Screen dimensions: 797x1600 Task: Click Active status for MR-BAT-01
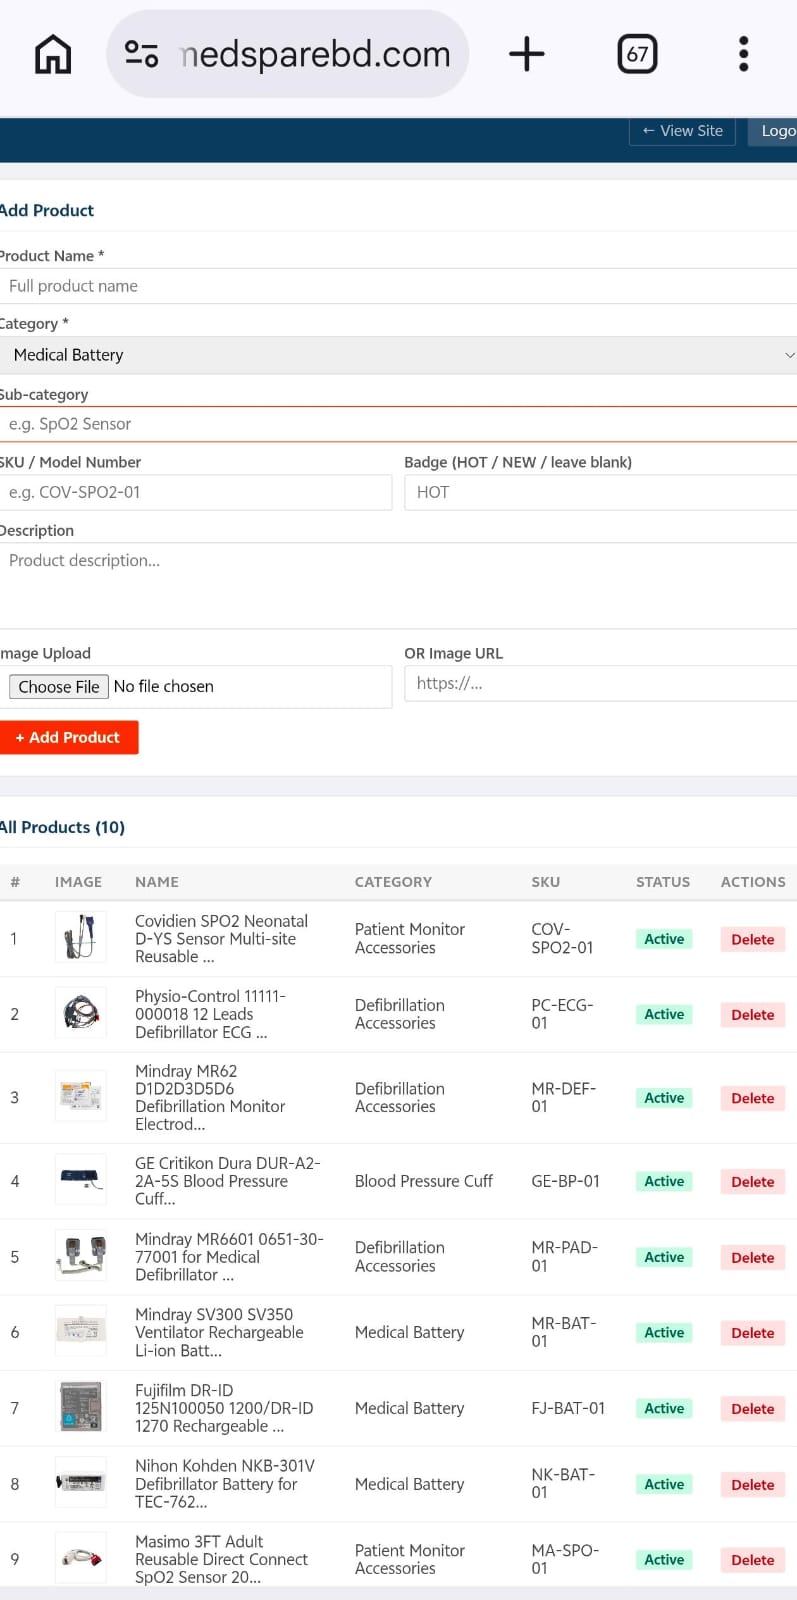(x=664, y=1332)
